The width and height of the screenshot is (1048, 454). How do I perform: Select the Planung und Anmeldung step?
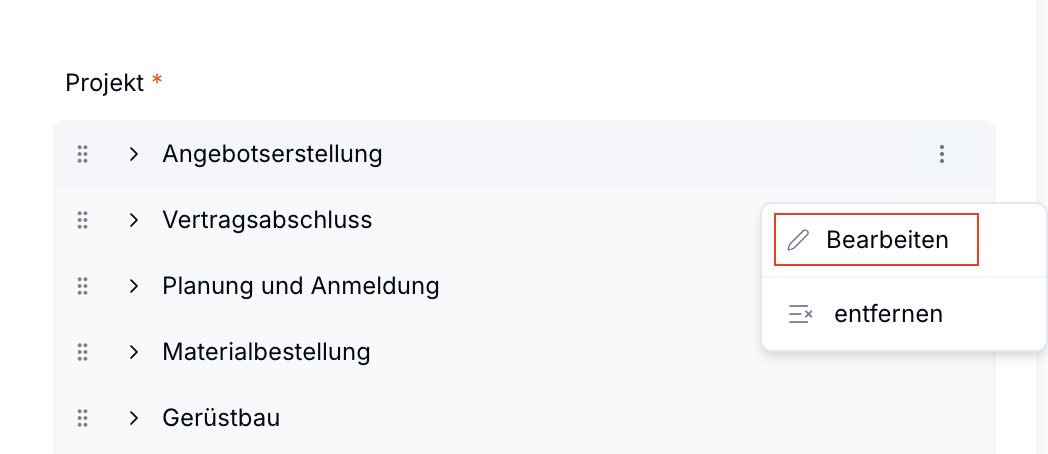(x=300, y=286)
